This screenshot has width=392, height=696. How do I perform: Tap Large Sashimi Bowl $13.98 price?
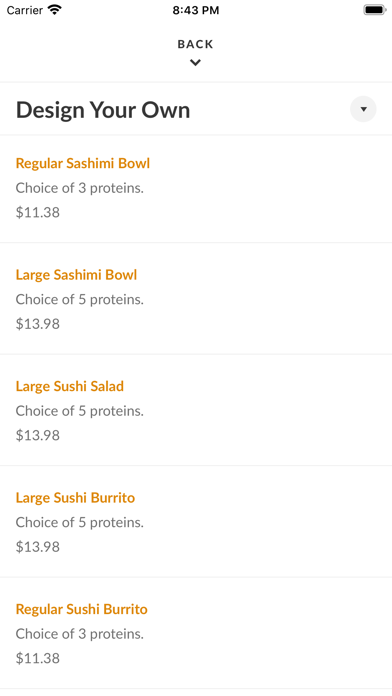click(38, 324)
